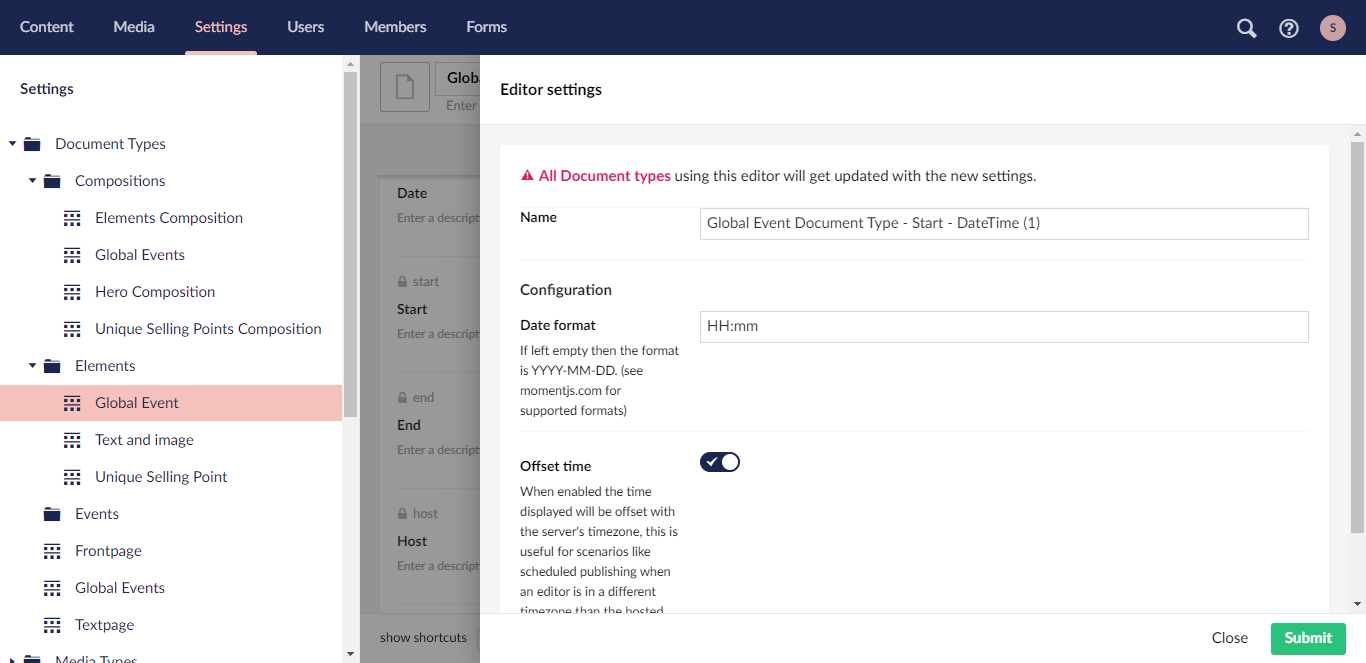The image size is (1366, 663).
Task: Click the Date format input field
Action: [x=1004, y=327]
